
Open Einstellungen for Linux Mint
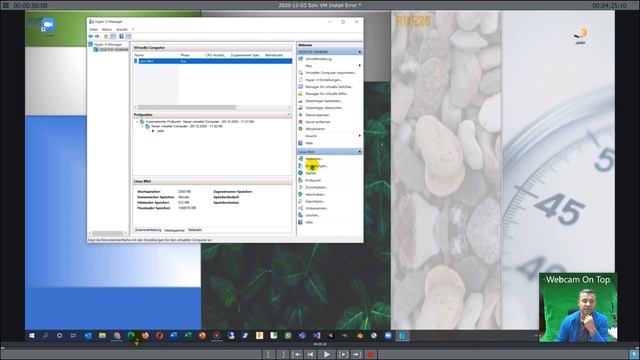coord(316,166)
